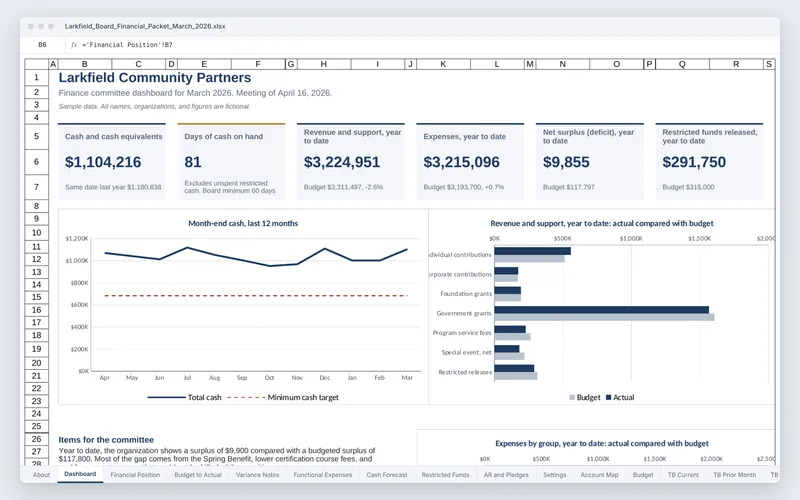Viewport: 800px width, 500px height.
Task: Click 'Month-end cash, last 12 months' chart title
Action: pyautogui.click(x=243, y=223)
